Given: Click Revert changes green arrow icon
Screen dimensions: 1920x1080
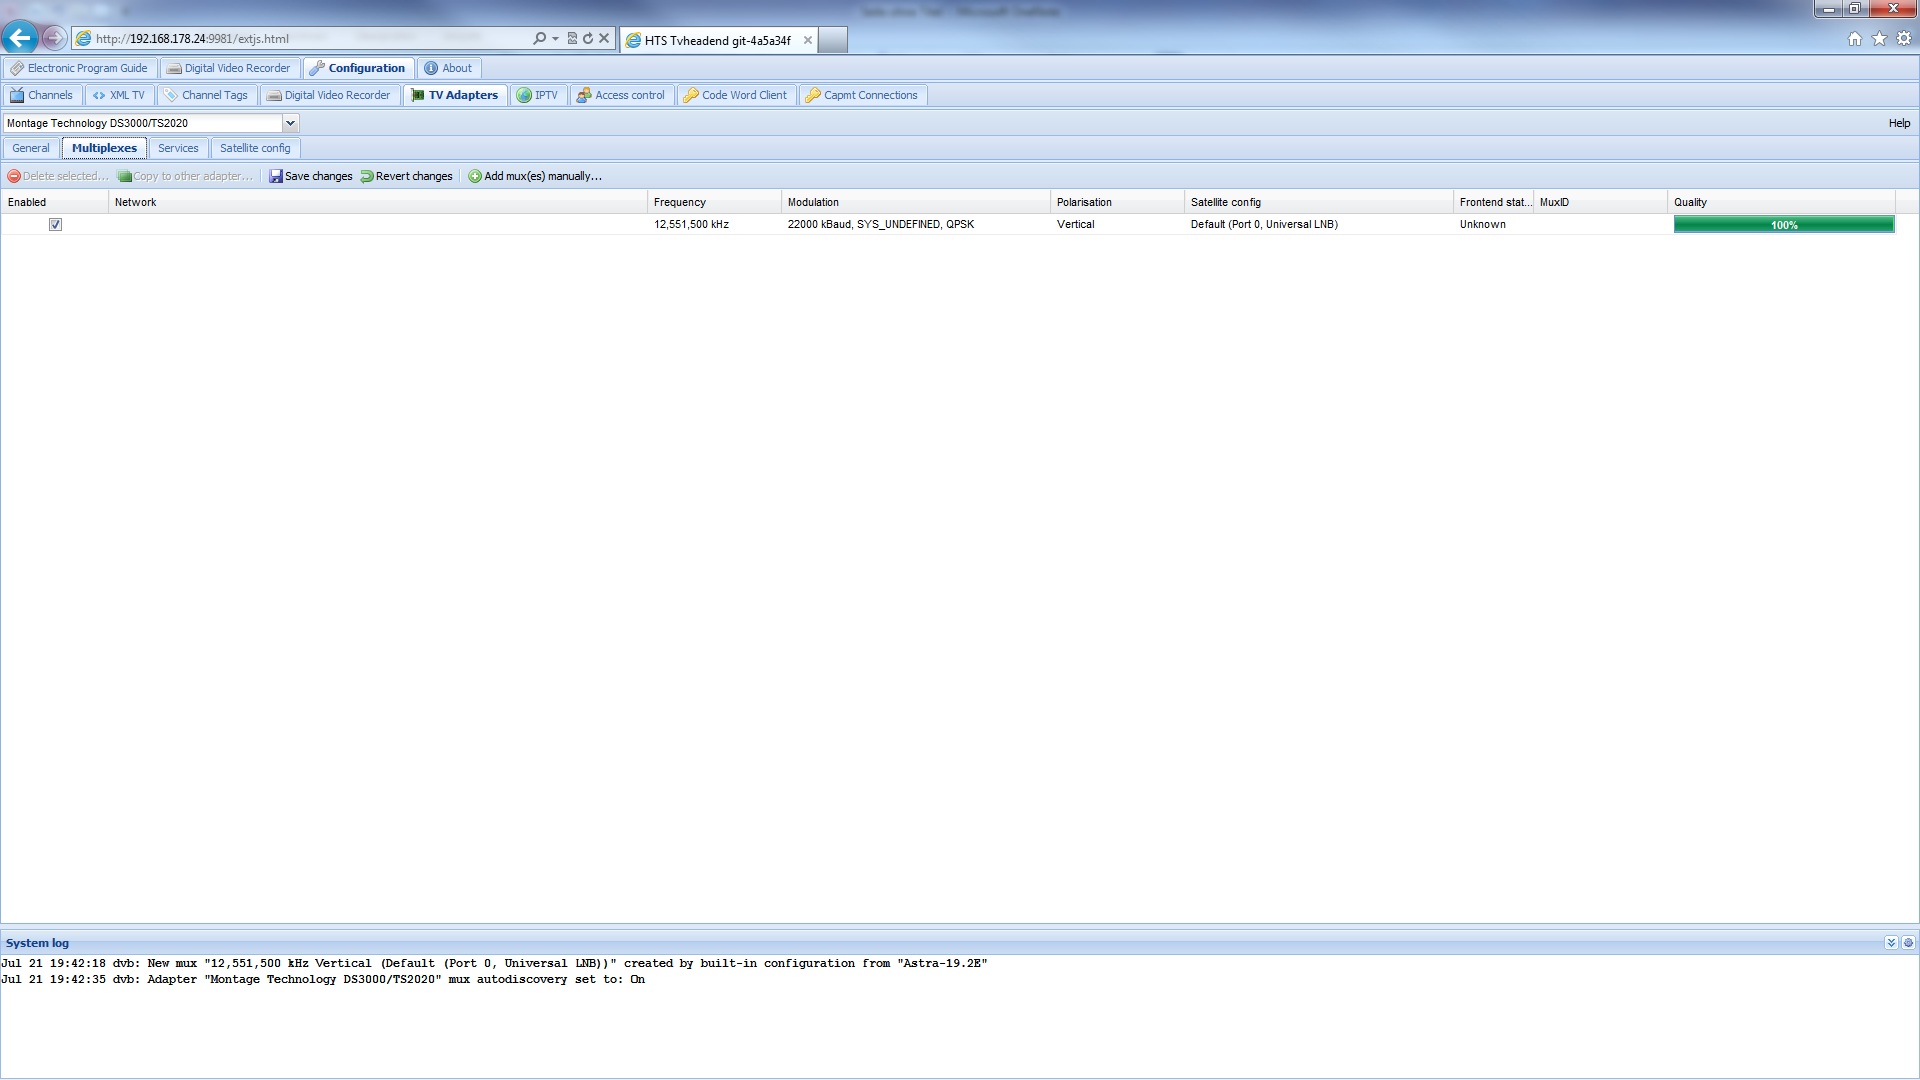Looking at the screenshot, I should (367, 176).
